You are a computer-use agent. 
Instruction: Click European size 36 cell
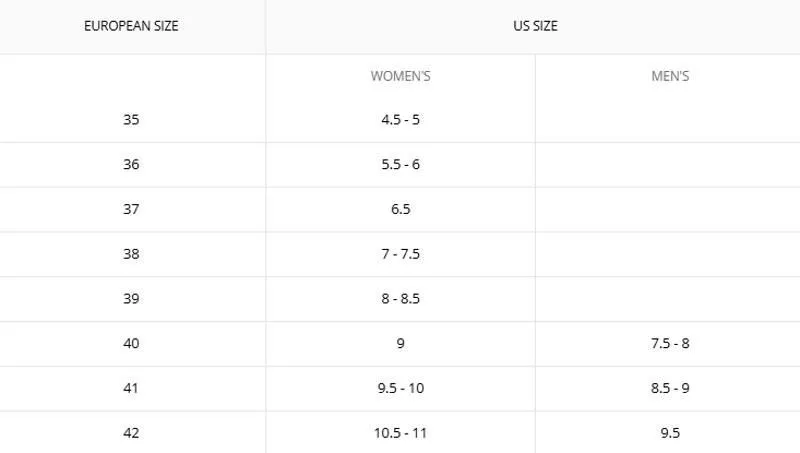pyautogui.click(x=131, y=165)
